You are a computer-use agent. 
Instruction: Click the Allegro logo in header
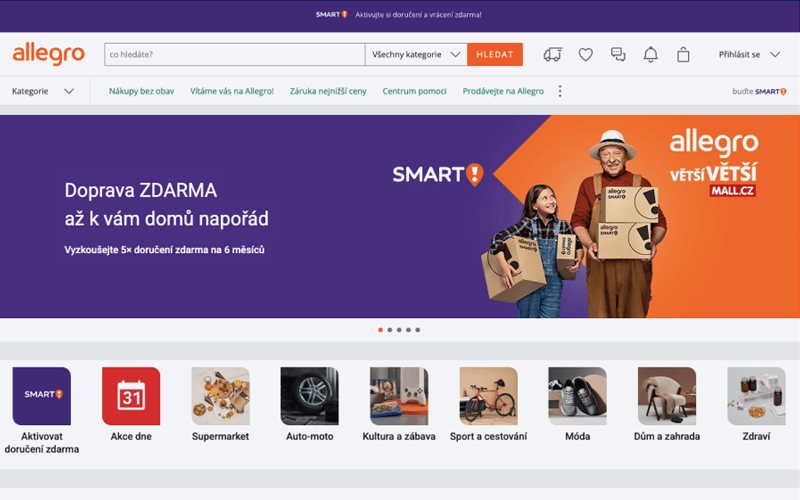(x=48, y=54)
